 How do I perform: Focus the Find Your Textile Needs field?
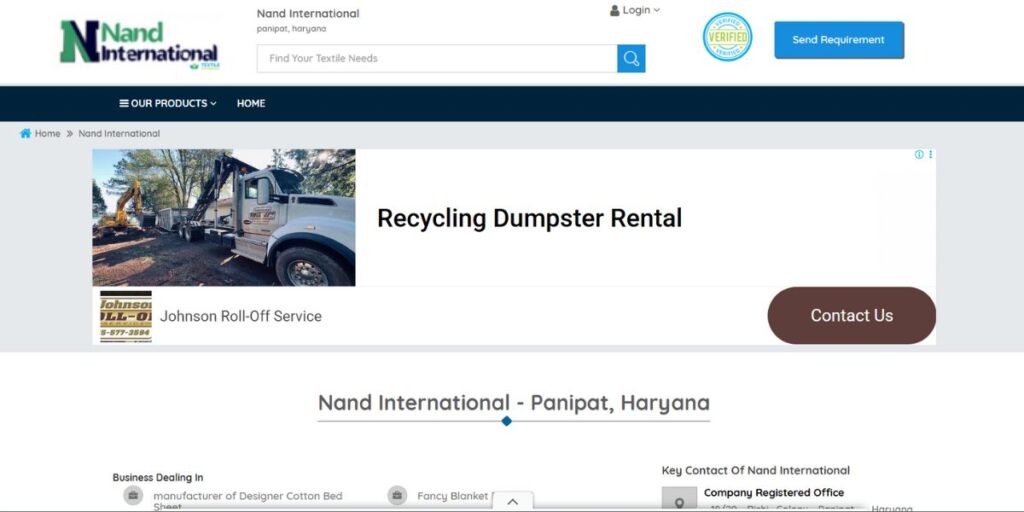pos(437,59)
